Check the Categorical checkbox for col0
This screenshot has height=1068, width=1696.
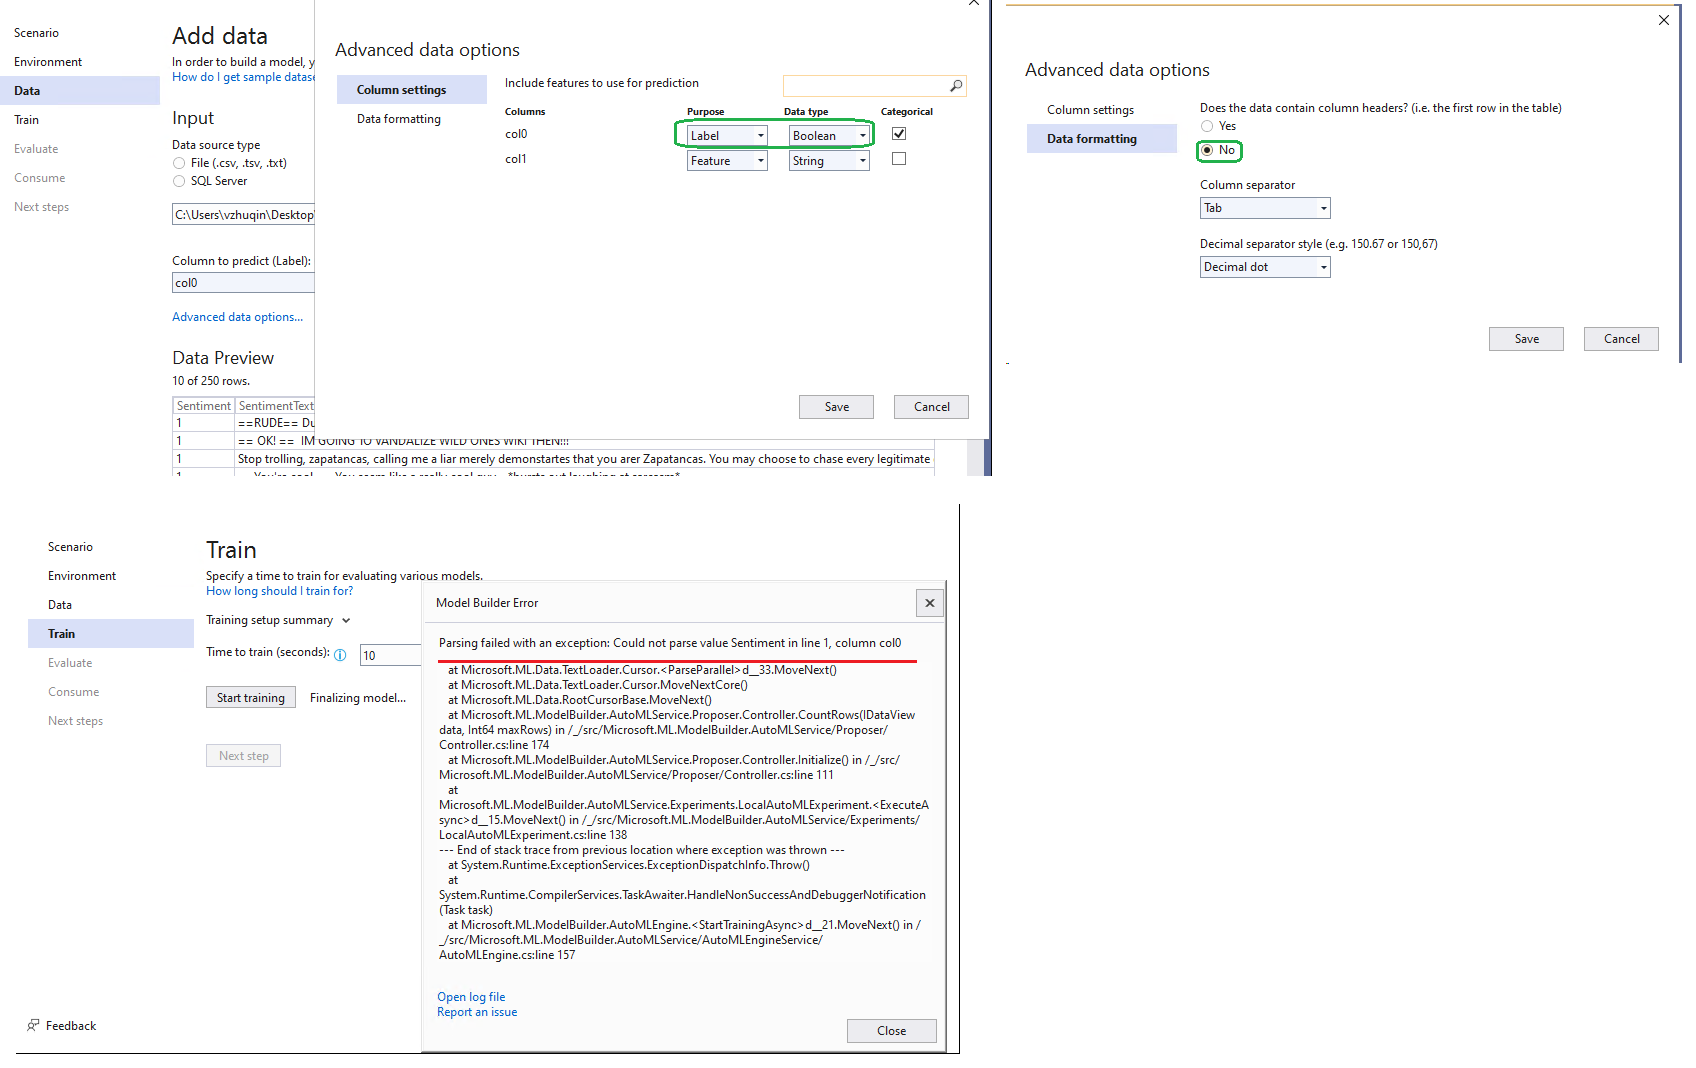[899, 133]
